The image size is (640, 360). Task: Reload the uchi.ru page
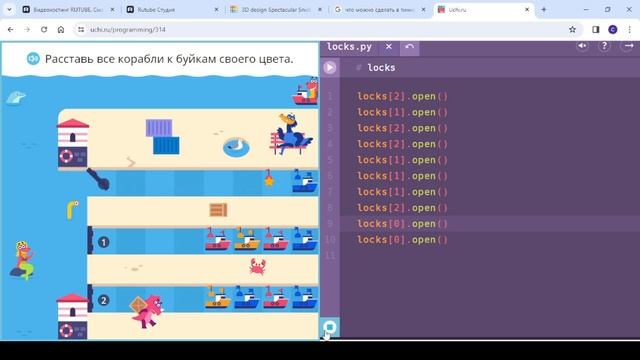44,29
